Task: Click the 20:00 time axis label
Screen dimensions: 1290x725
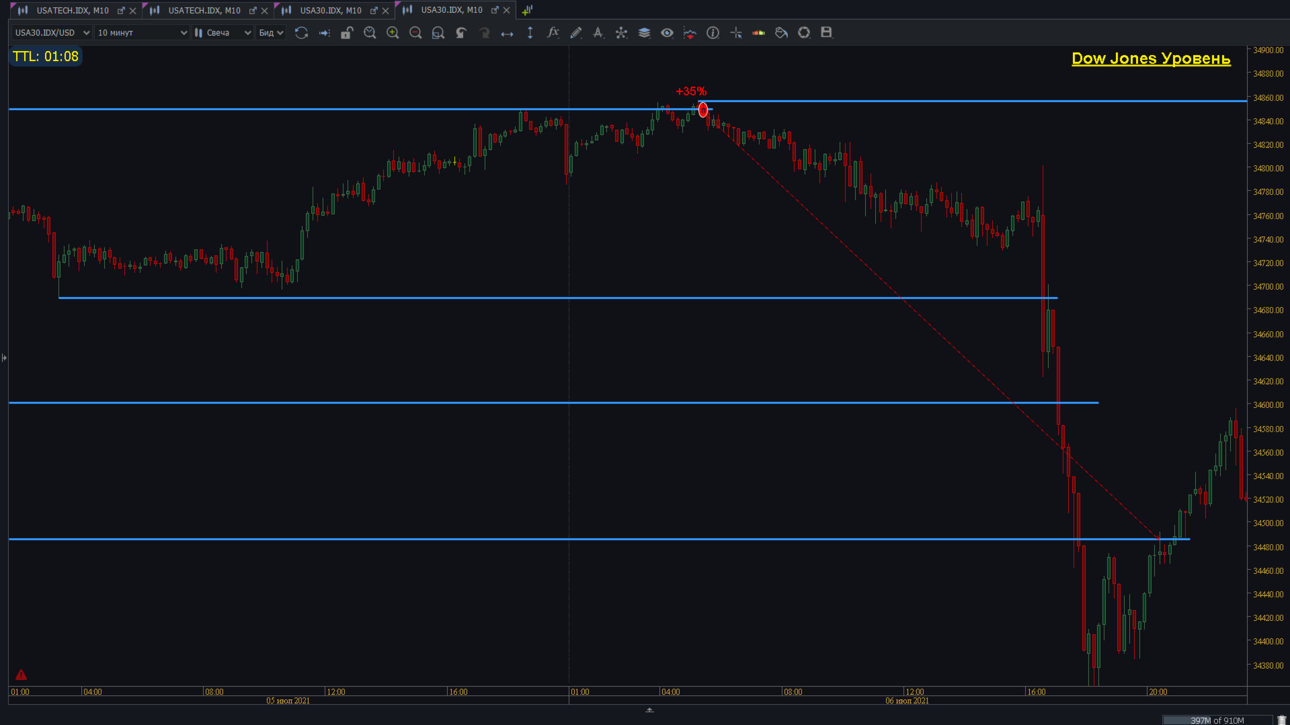Action: tap(1157, 692)
